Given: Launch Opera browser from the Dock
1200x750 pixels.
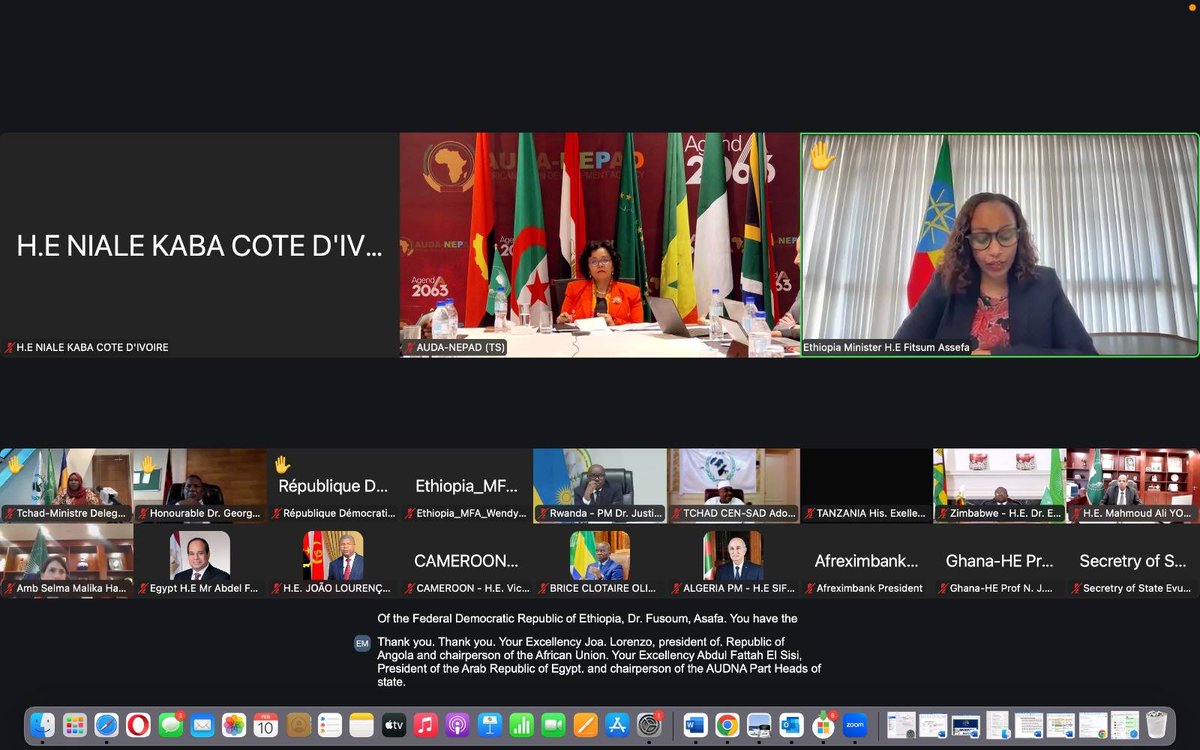Looking at the screenshot, I should point(138,725).
